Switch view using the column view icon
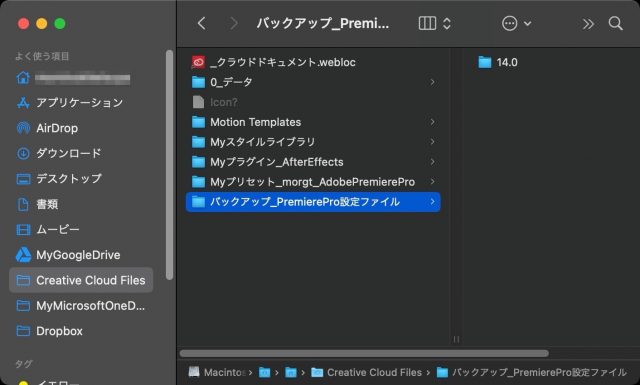This screenshot has width=640, height=385. [x=427, y=23]
